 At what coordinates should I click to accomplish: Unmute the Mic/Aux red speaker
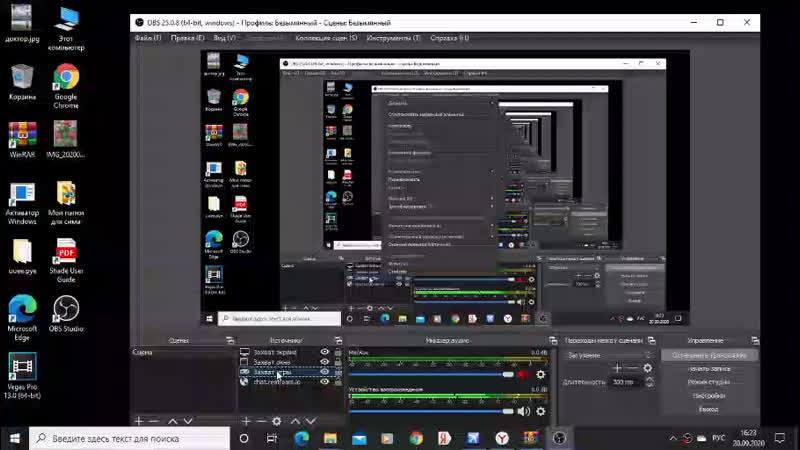pyautogui.click(x=523, y=374)
